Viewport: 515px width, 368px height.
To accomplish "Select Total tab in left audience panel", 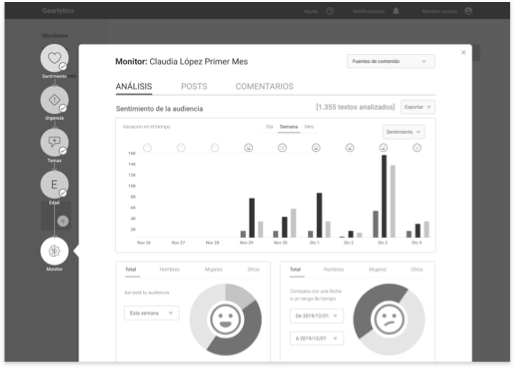I will point(131,269).
